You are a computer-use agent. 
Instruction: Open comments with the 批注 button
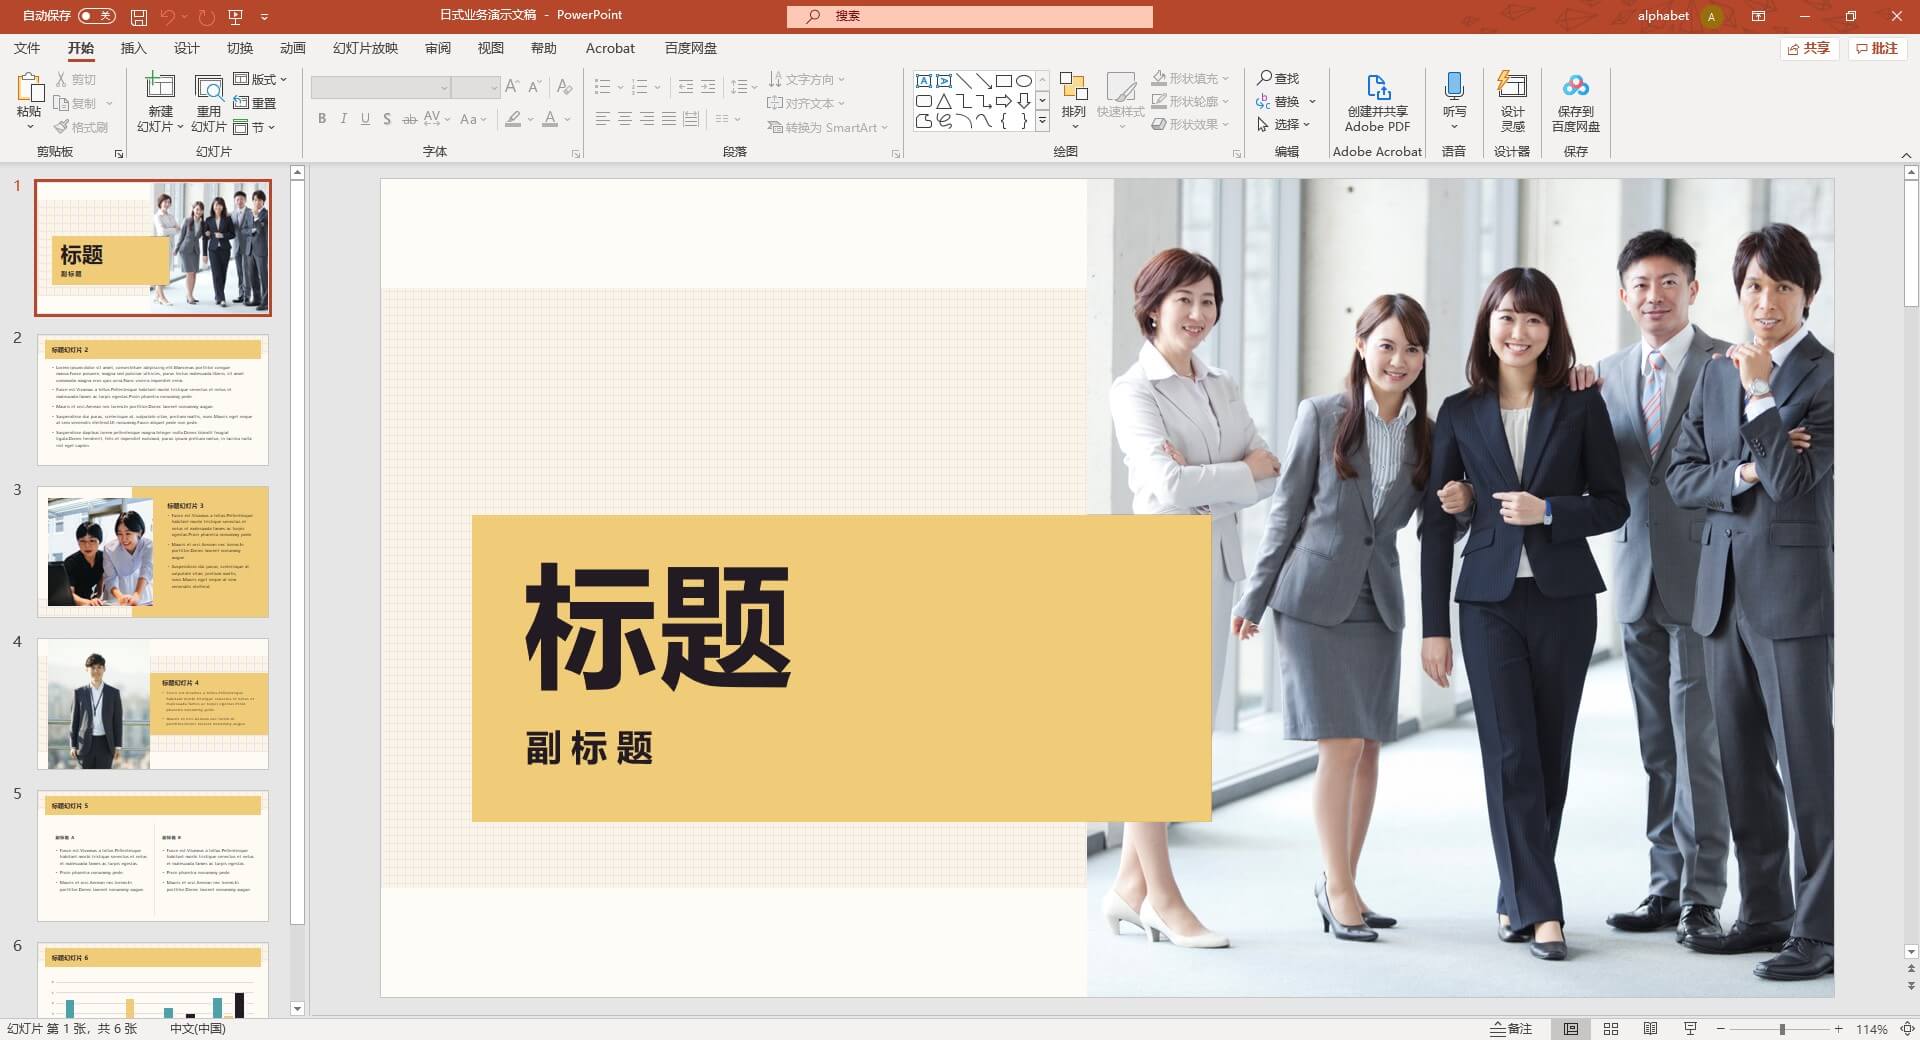[x=1877, y=48]
